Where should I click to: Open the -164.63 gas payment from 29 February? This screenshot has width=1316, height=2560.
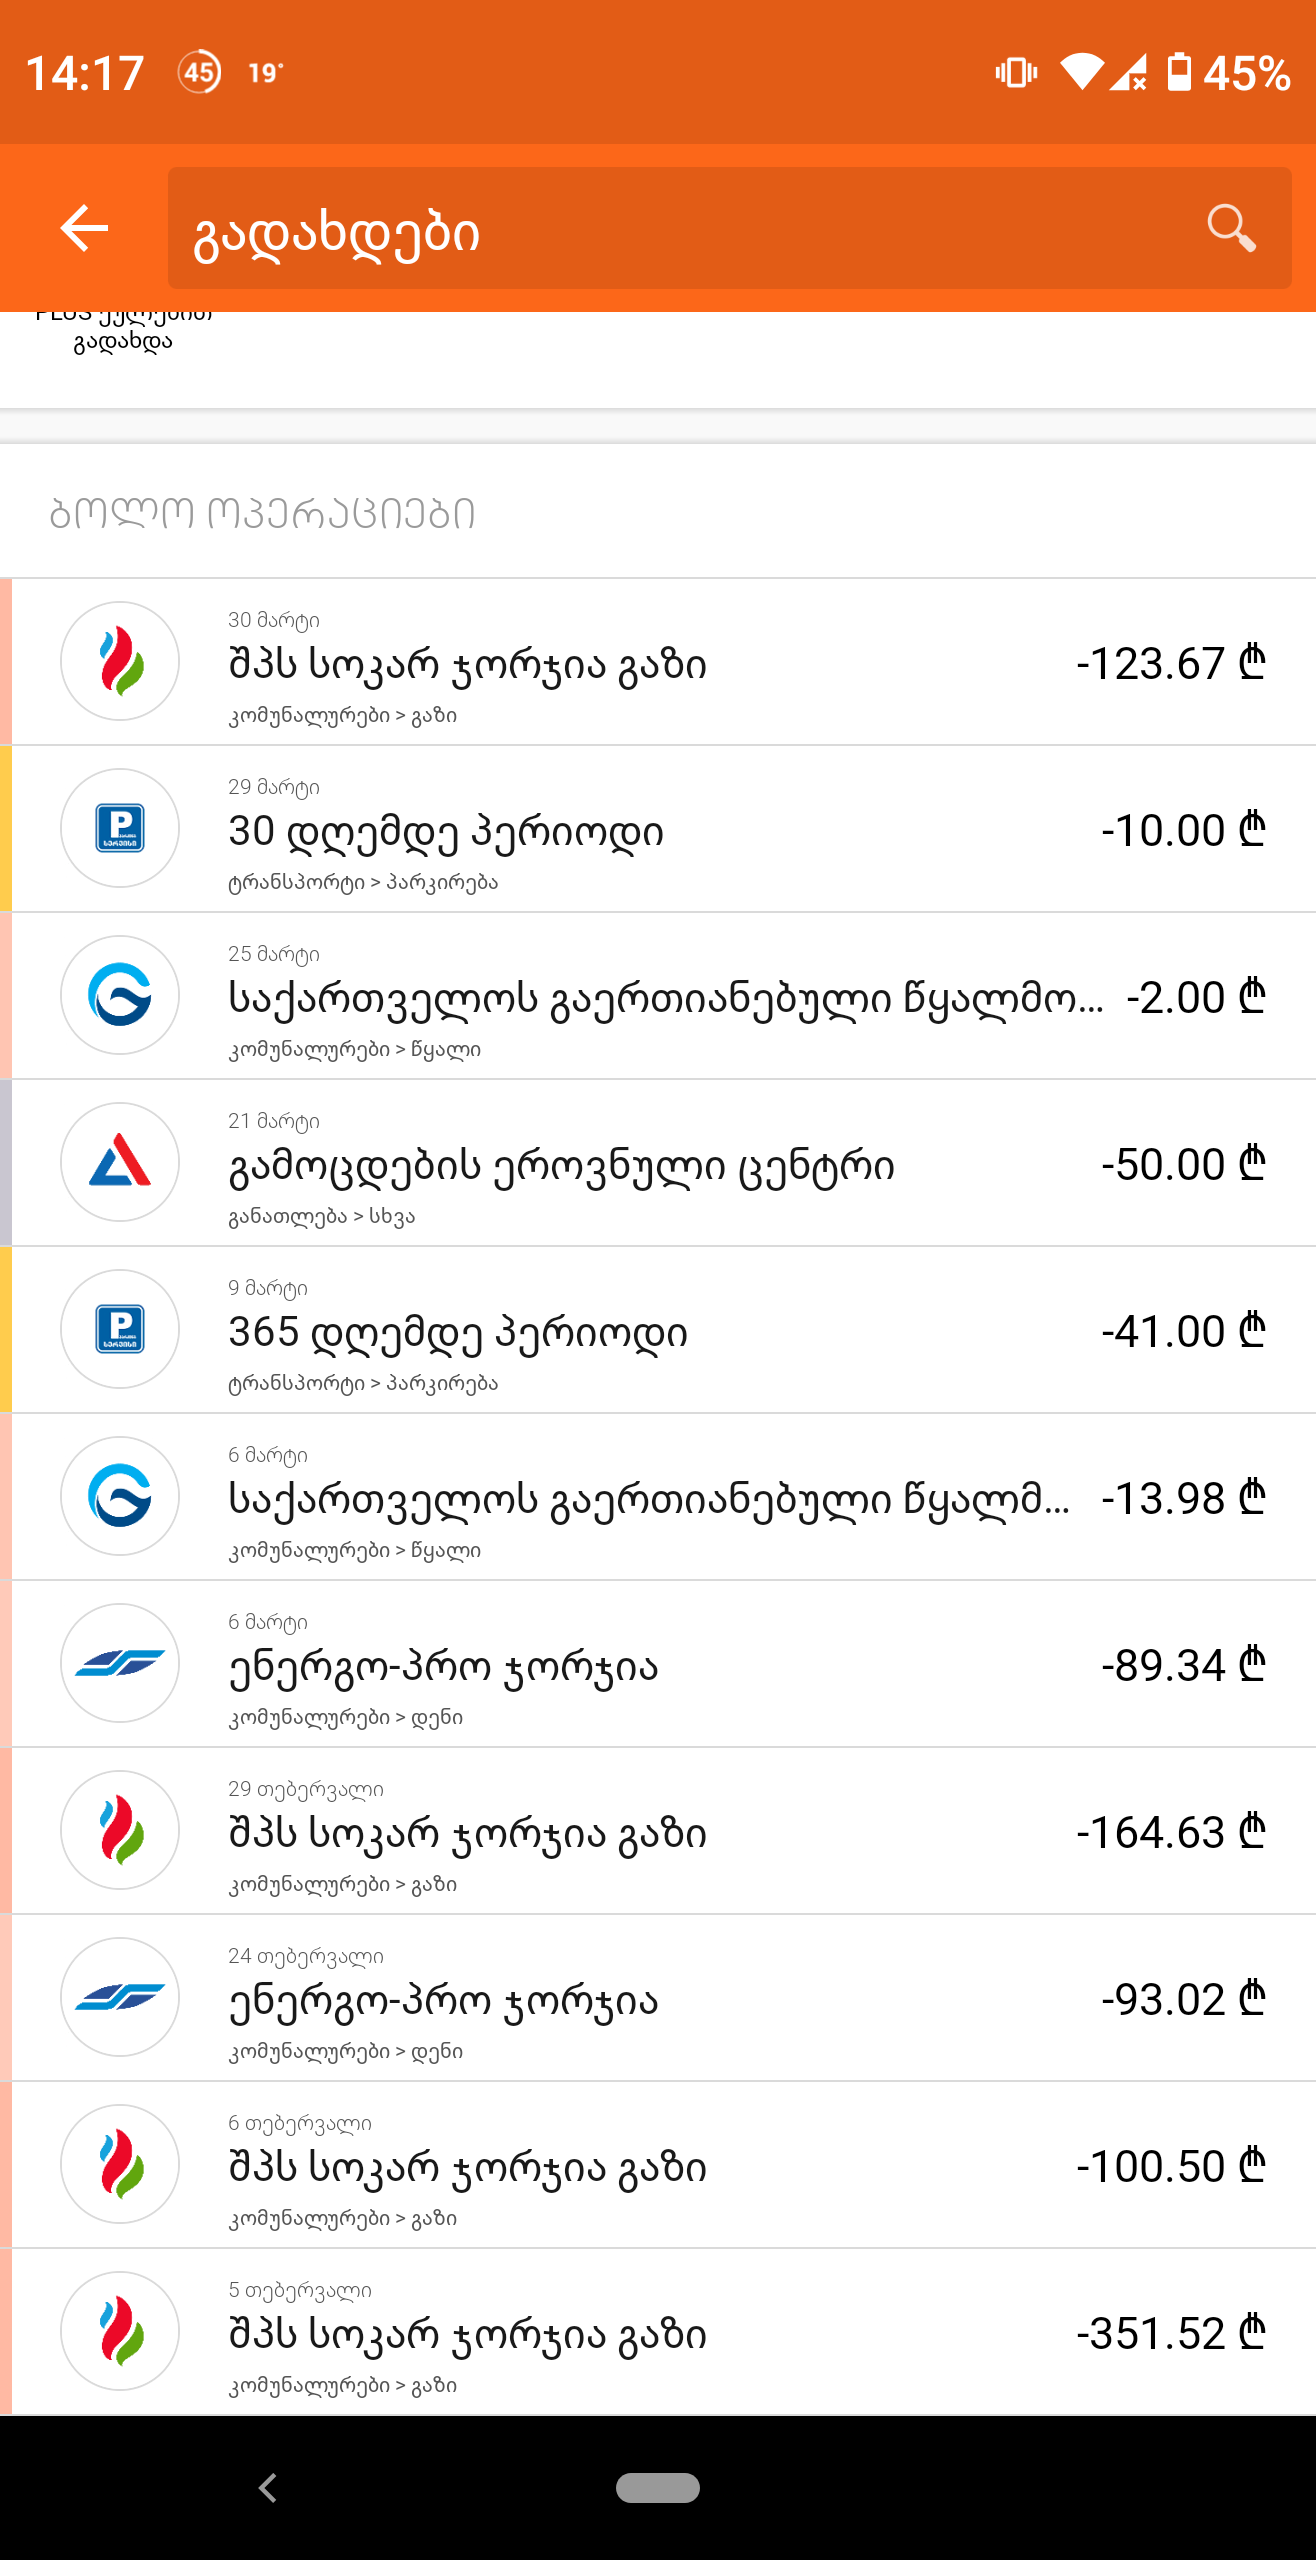[x=700, y=1832]
